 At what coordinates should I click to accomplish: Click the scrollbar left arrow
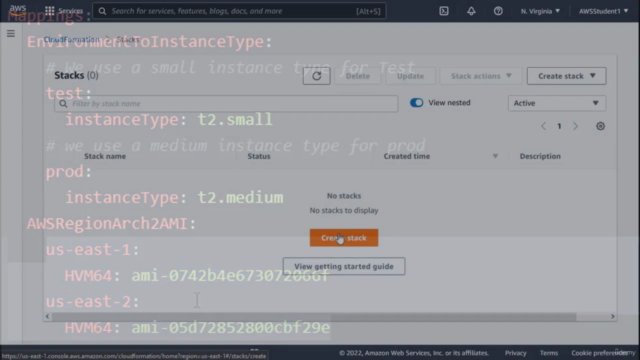coord(47,317)
